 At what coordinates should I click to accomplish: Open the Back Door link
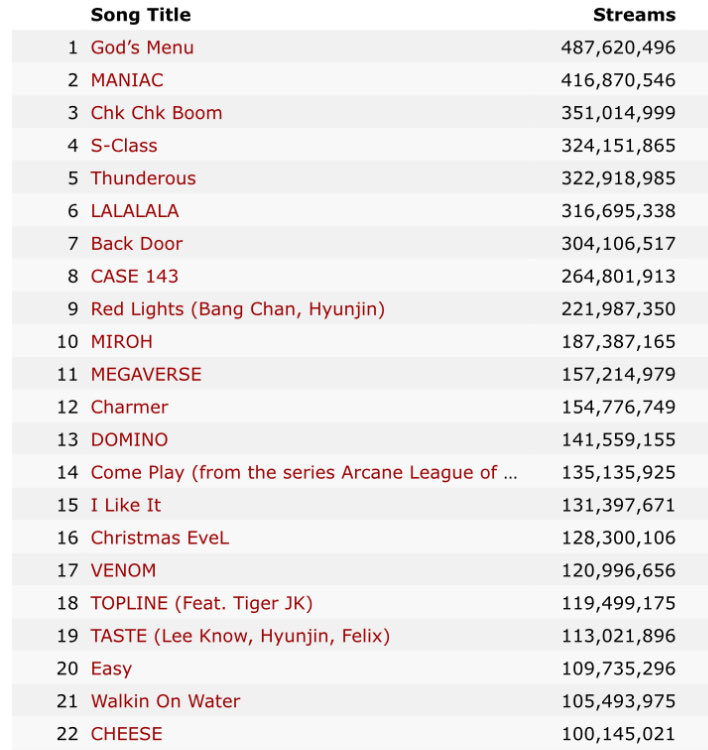click(137, 243)
